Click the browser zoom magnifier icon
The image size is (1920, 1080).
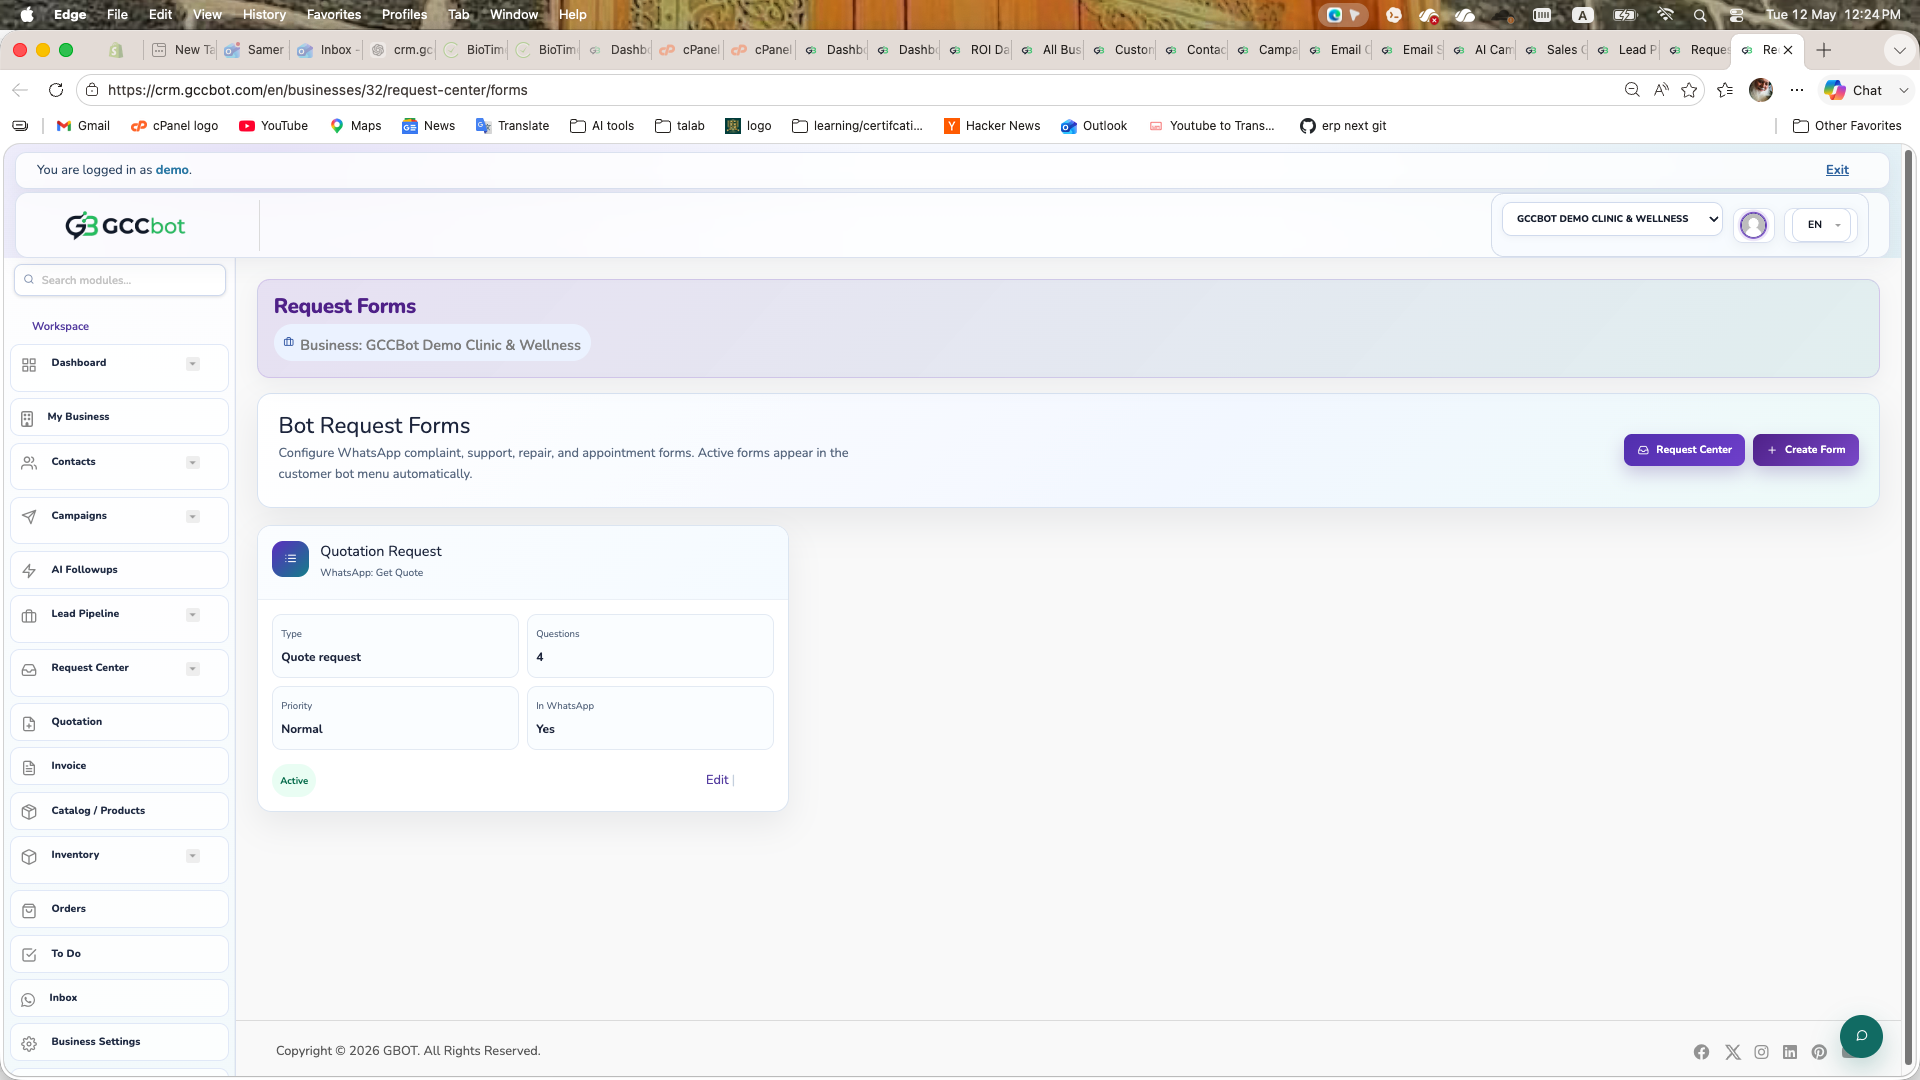(x=1632, y=90)
